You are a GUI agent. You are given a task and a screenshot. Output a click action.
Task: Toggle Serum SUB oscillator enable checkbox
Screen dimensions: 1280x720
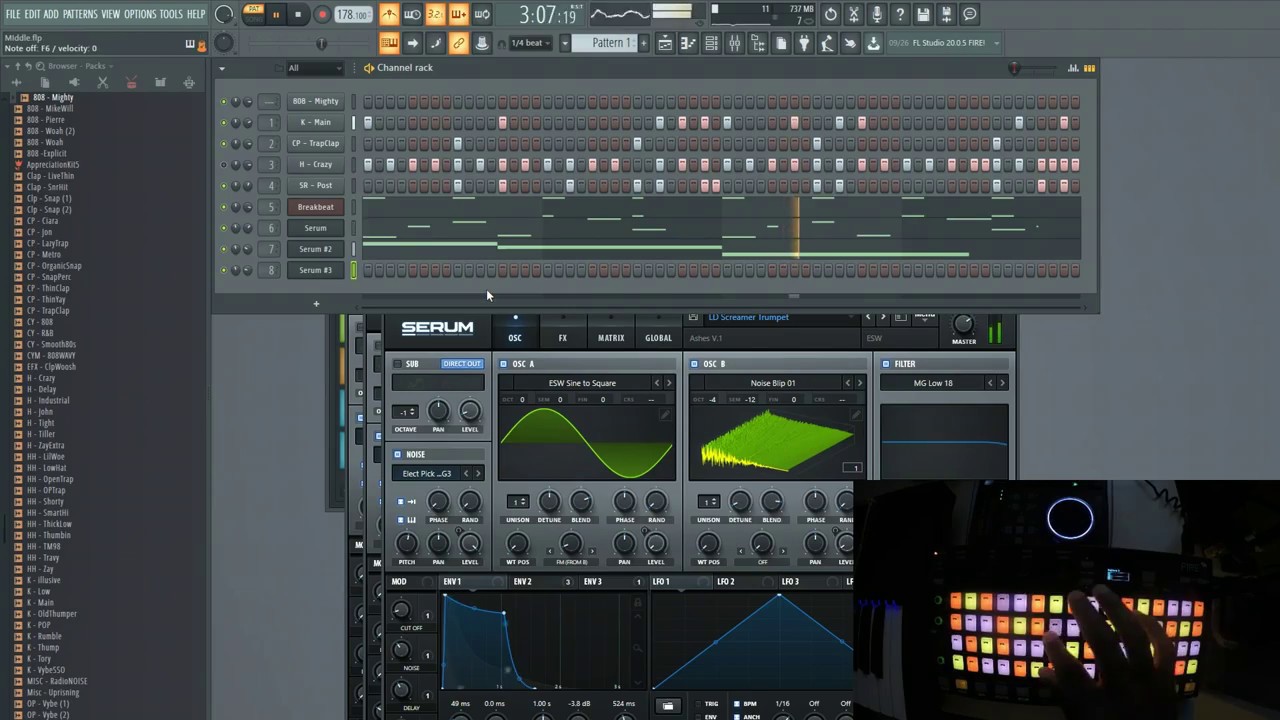coord(397,364)
